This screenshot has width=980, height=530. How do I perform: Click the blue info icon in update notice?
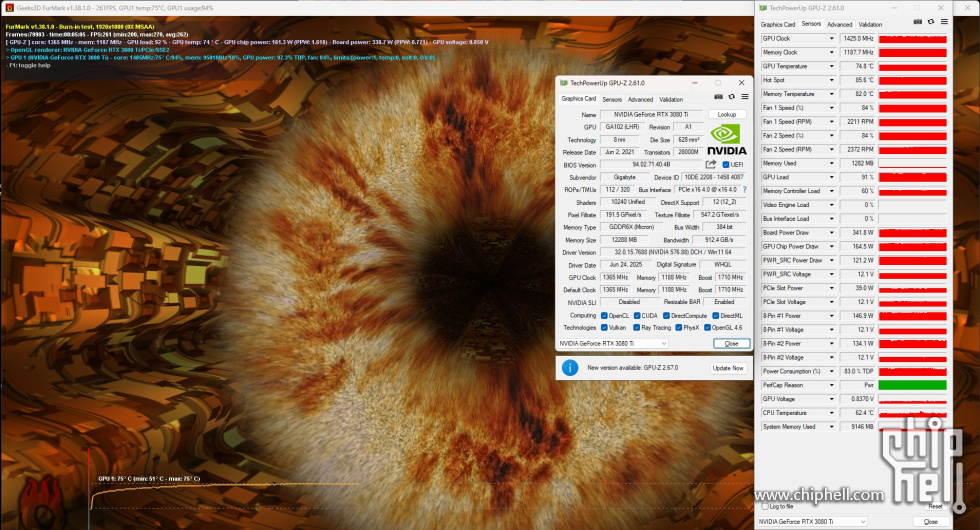click(x=570, y=368)
